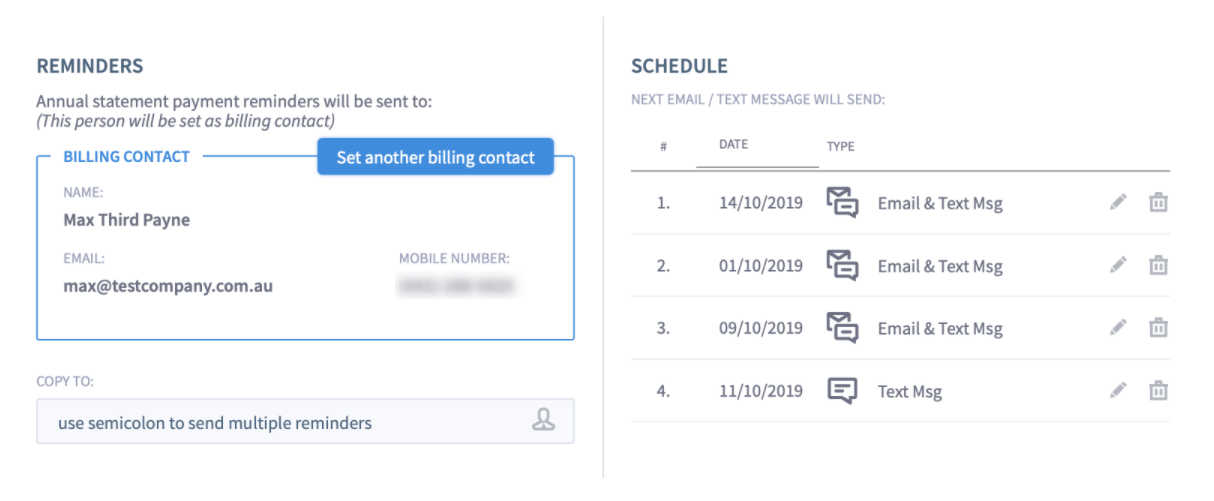Image resolution: width=1214 pixels, height=501 pixels.
Task: Click the blurred mobile number value
Action: tap(457, 287)
